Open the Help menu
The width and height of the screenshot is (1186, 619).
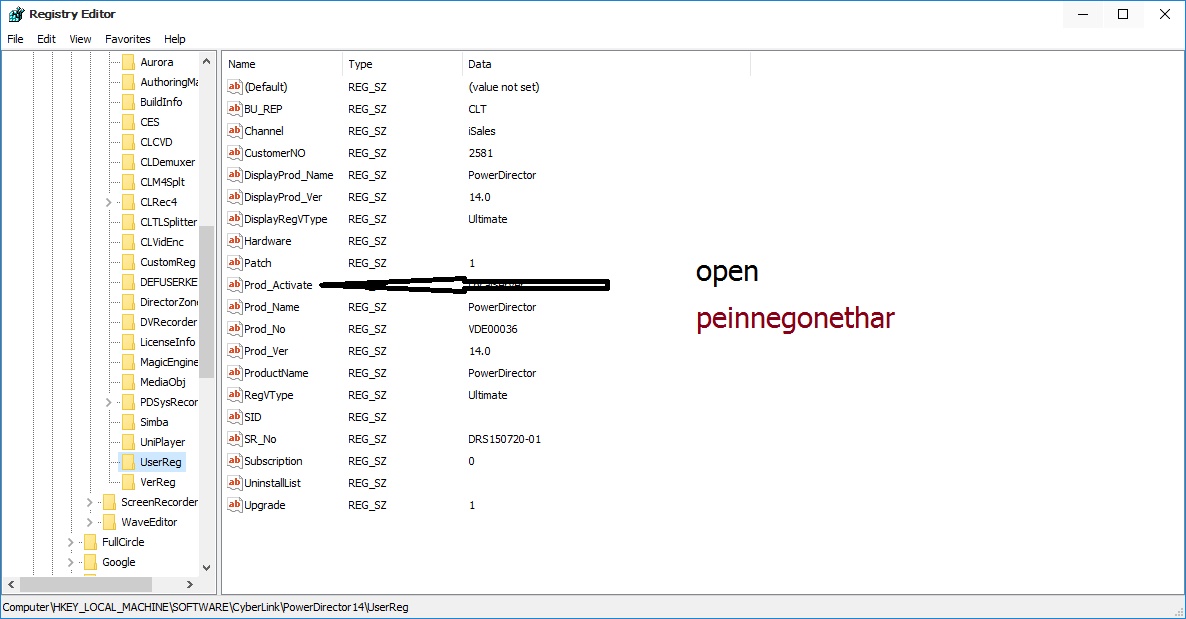pos(175,39)
